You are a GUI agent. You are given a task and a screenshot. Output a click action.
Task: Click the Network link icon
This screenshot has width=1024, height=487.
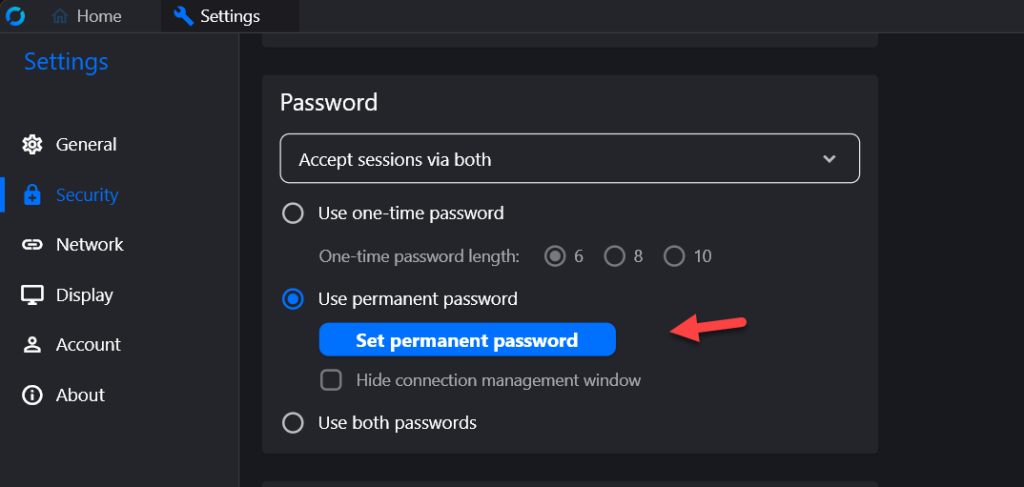click(x=32, y=245)
